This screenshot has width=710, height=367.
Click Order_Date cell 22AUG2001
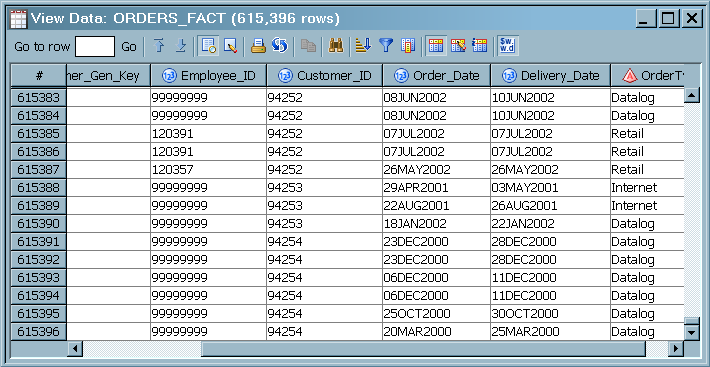pyautogui.click(x=437, y=206)
